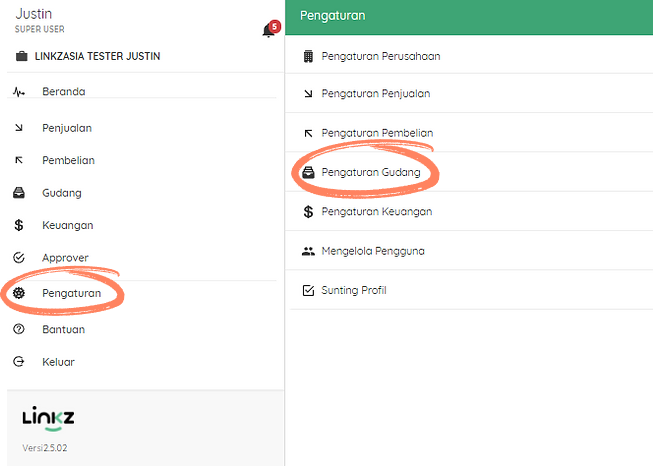Click the Pembelian arrow icon in sidebar
The width and height of the screenshot is (653, 466).
pos(19,160)
